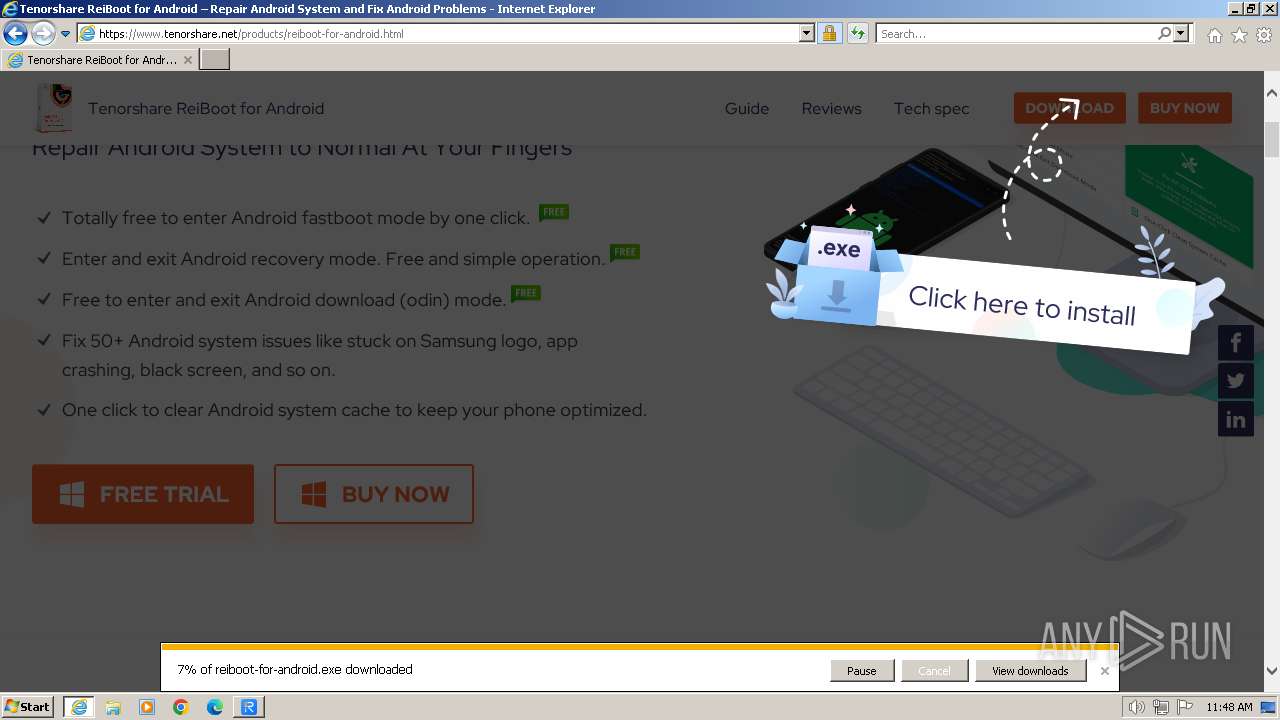The image size is (1280, 720).
Task: Click the page vertical scrollbar up arrow
Action: [x=1272, y=93]
